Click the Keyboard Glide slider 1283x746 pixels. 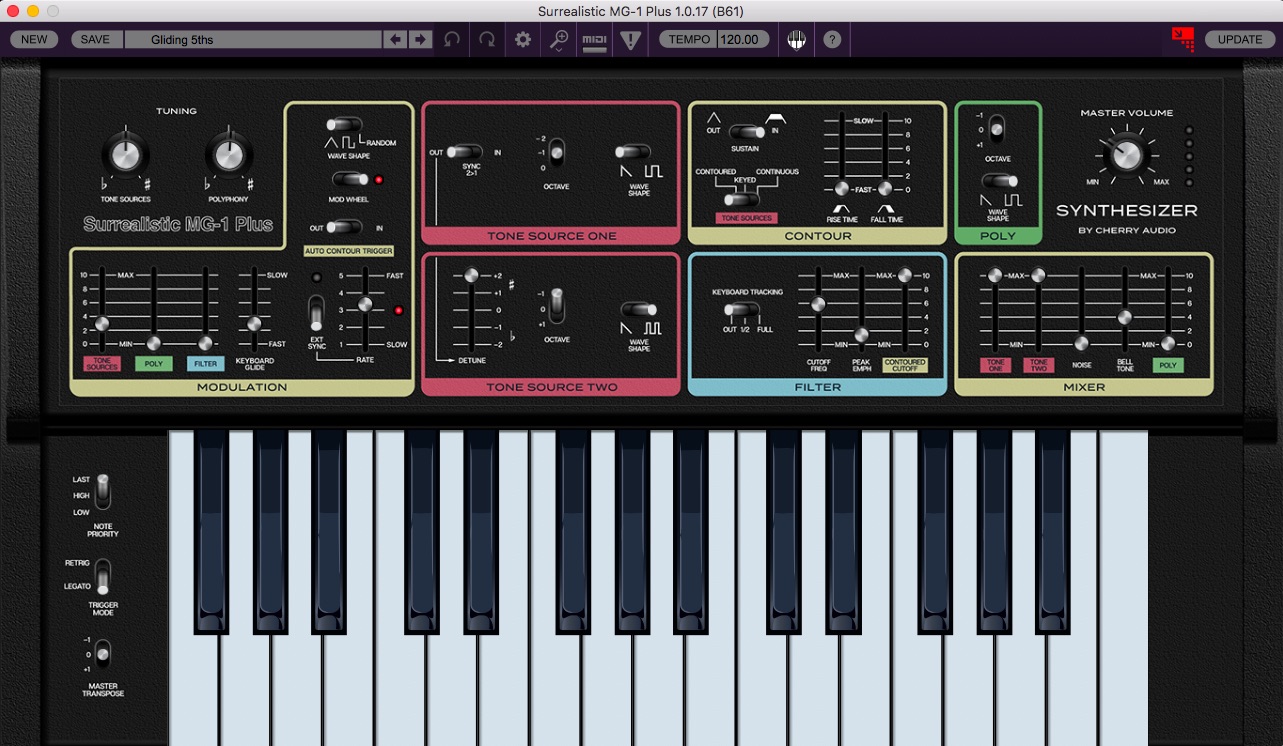click(254, 323)
